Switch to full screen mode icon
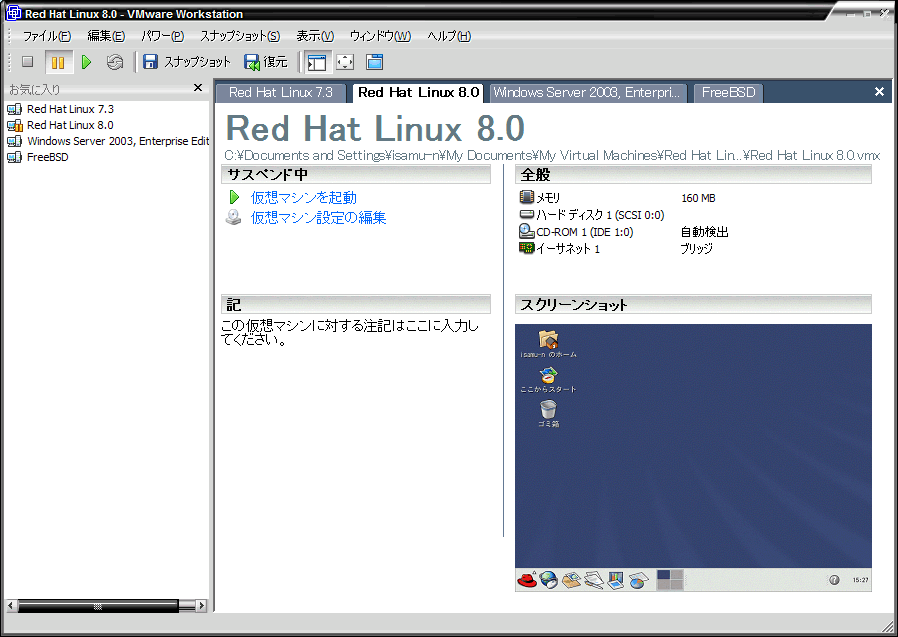The height and width of the screenshot is (637, 898). [x=345, y=62]
